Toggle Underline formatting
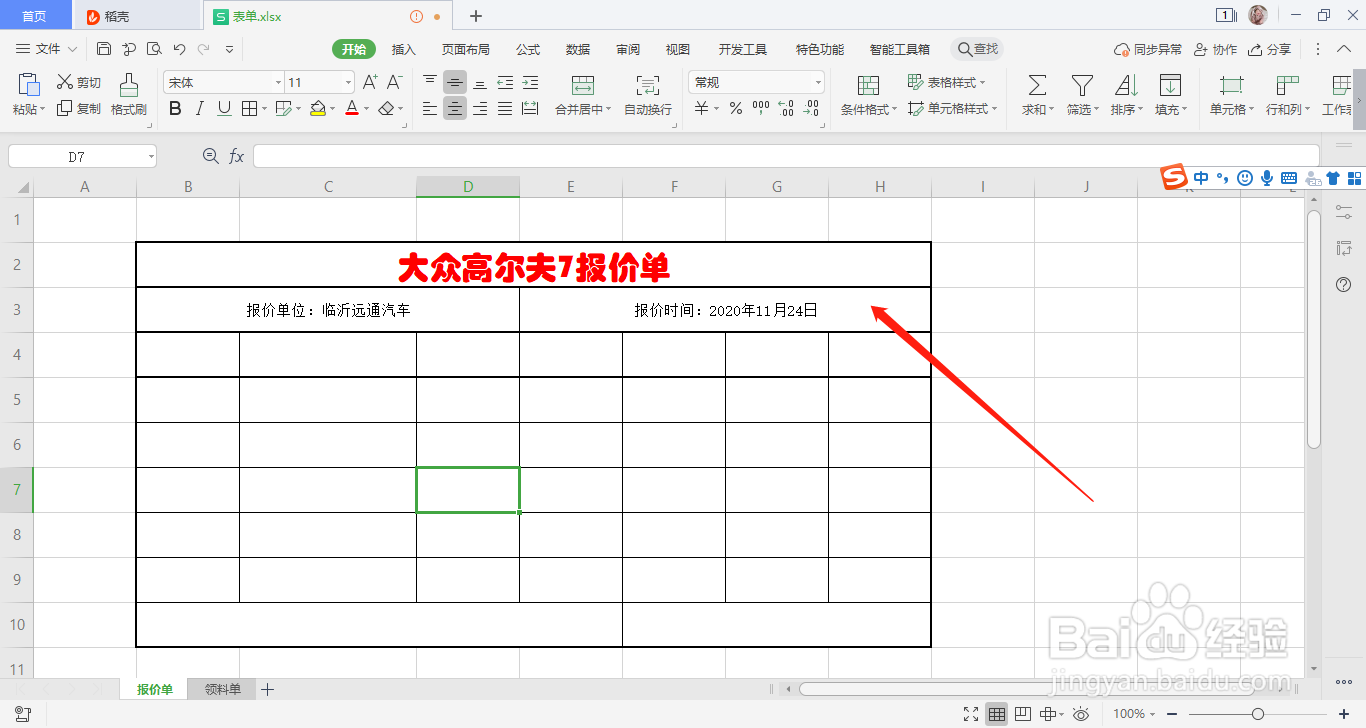Image resolution: width=1366 pixels, height=728 pixels. coord(224,108)
